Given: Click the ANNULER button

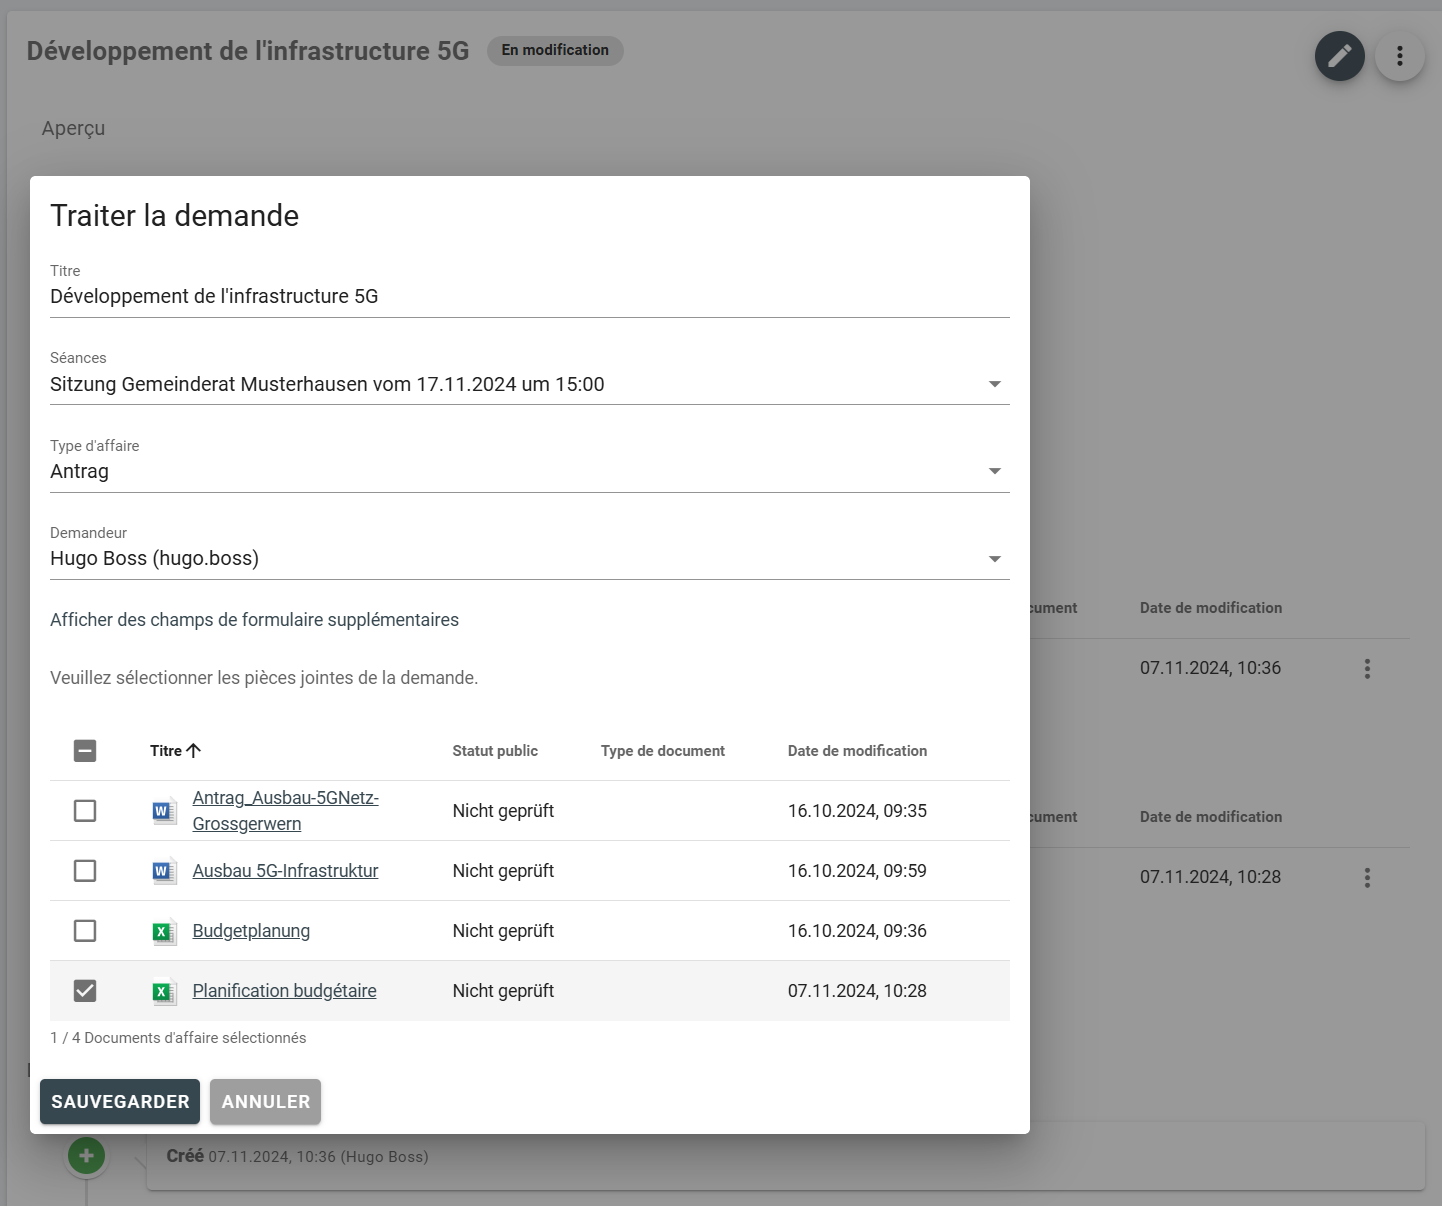Looking at the screenshot, I should tap(265, 1101).
